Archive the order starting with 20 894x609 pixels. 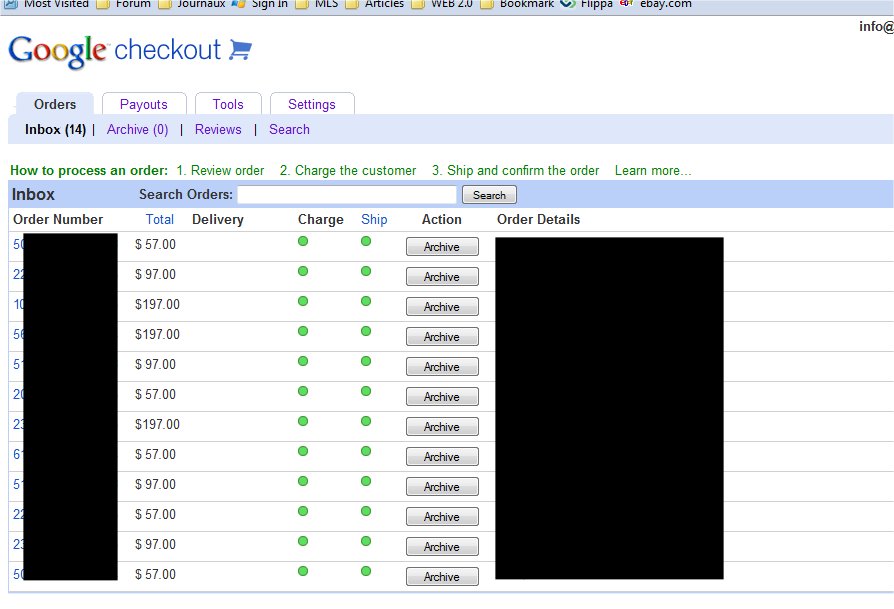coord(442,397)
